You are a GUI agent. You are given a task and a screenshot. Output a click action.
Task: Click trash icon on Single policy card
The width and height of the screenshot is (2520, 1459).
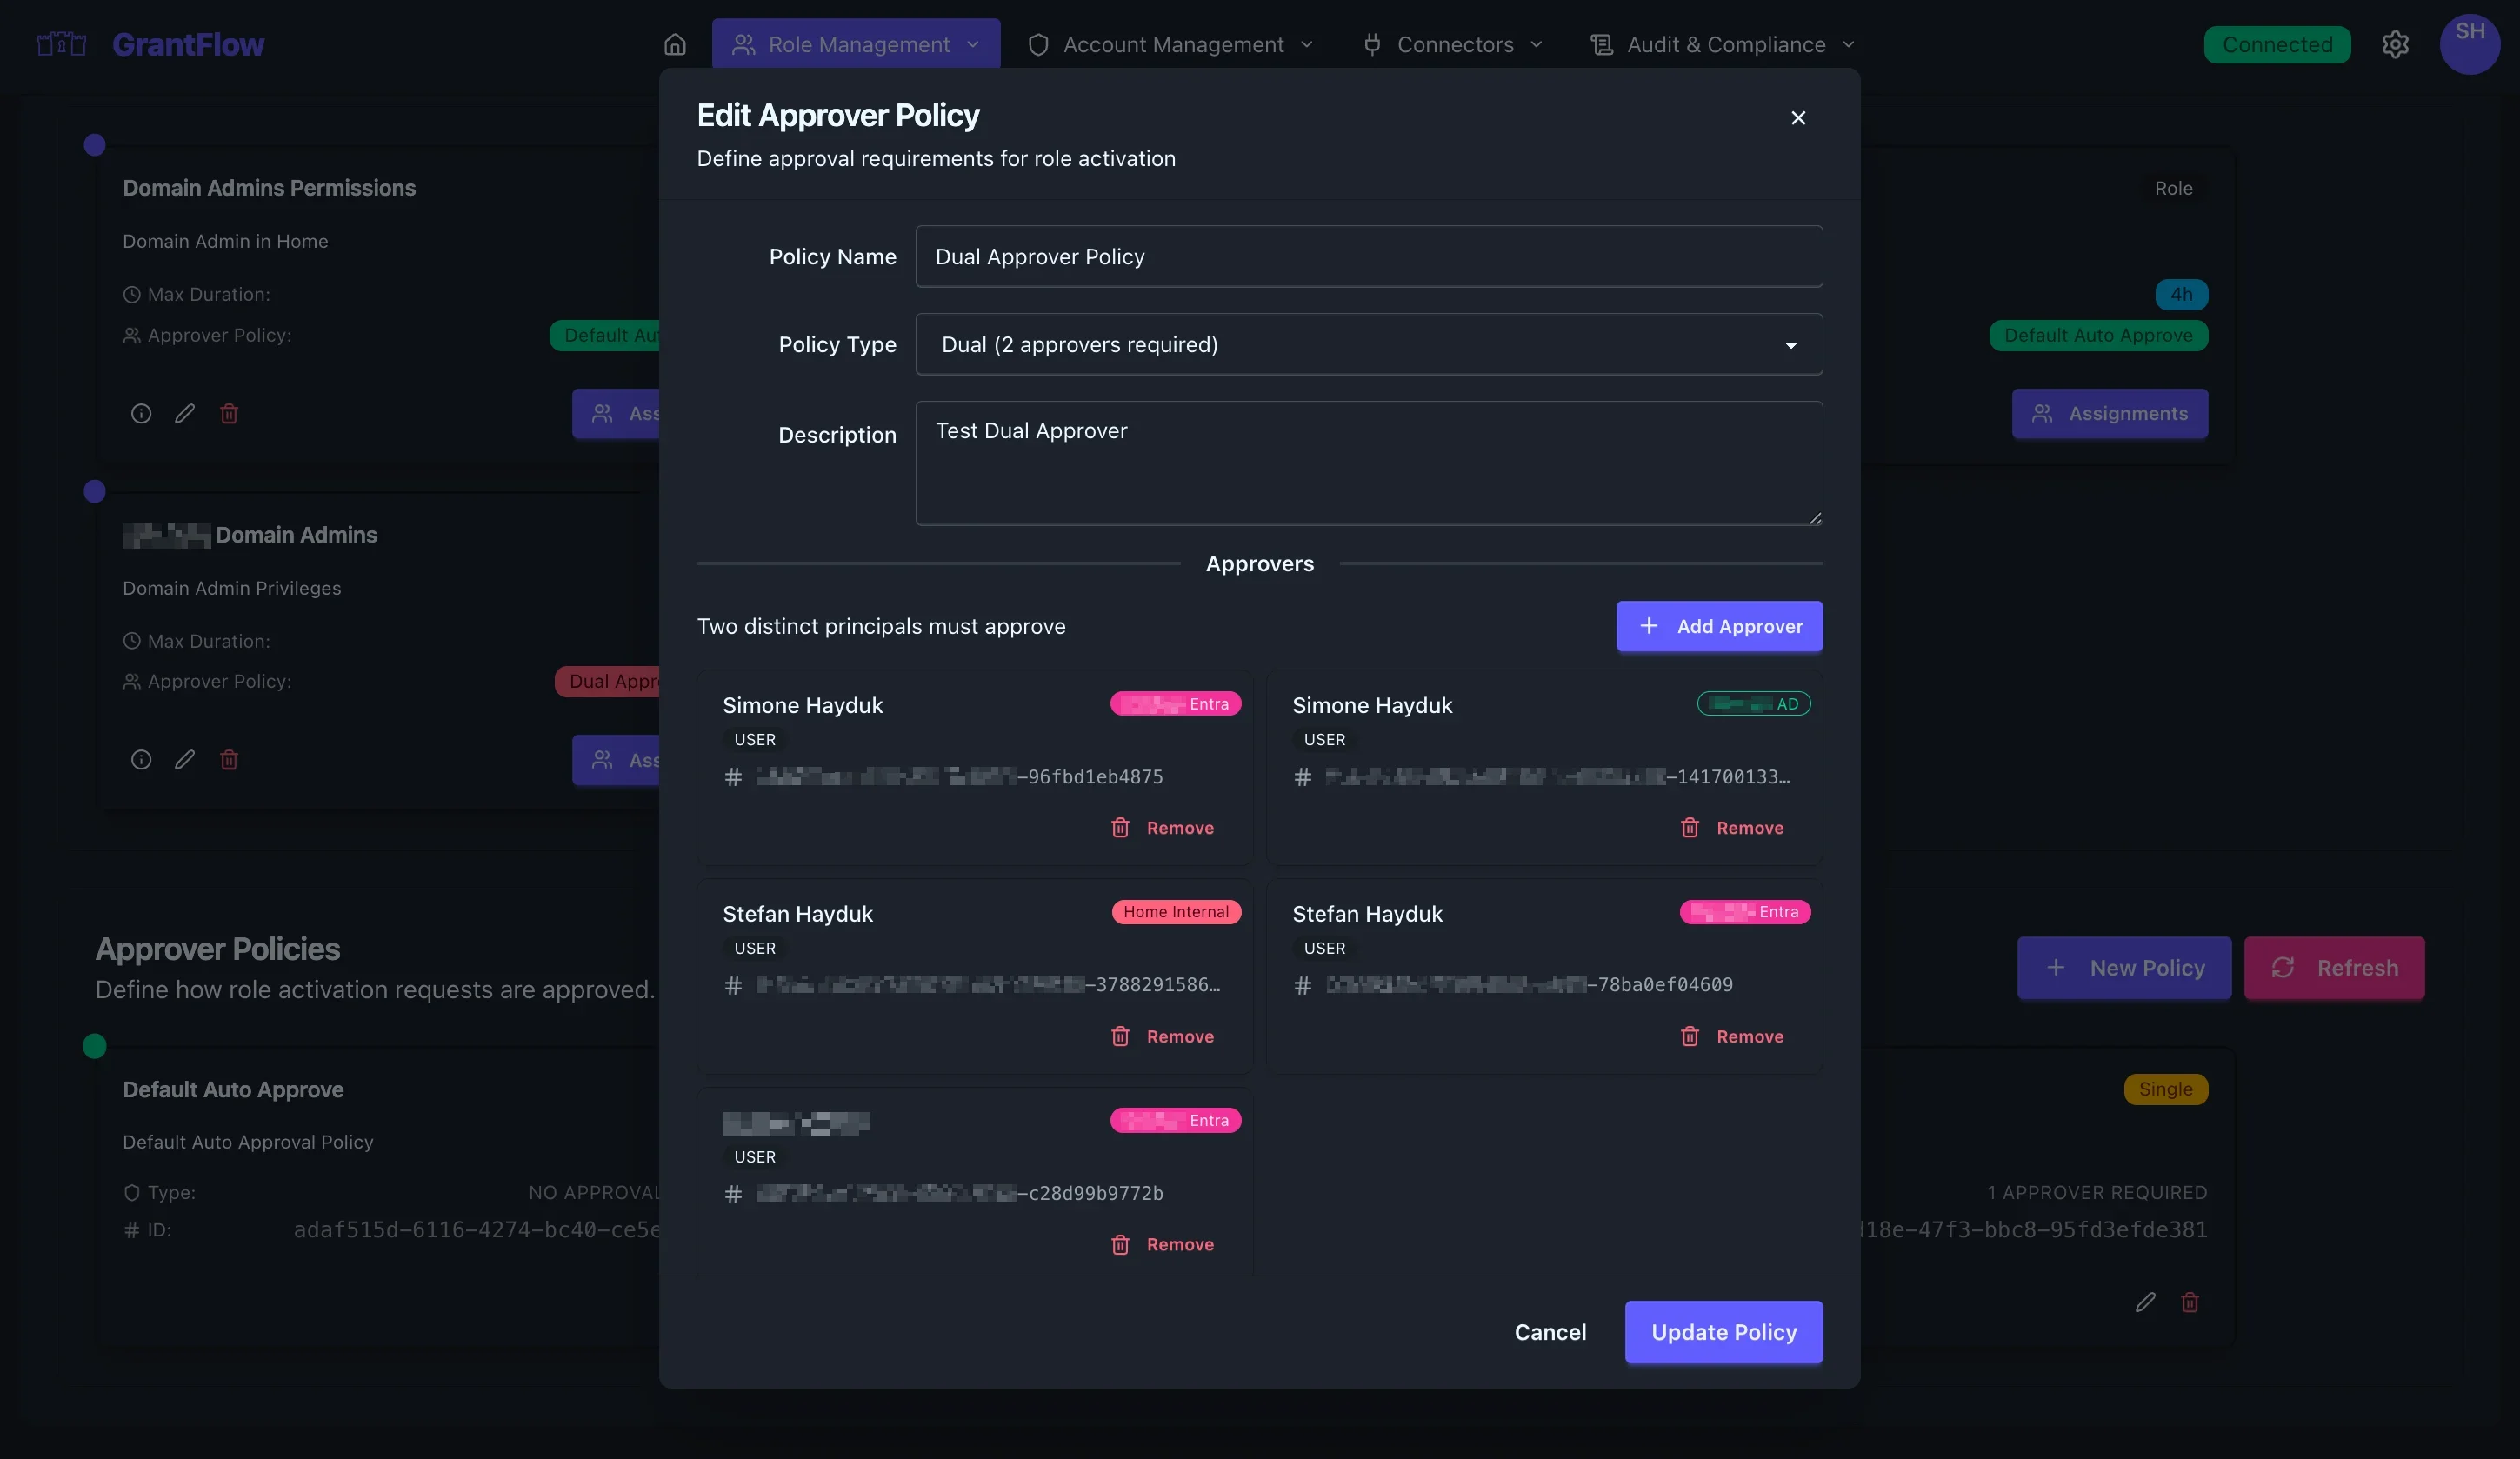[2189, 1302]
